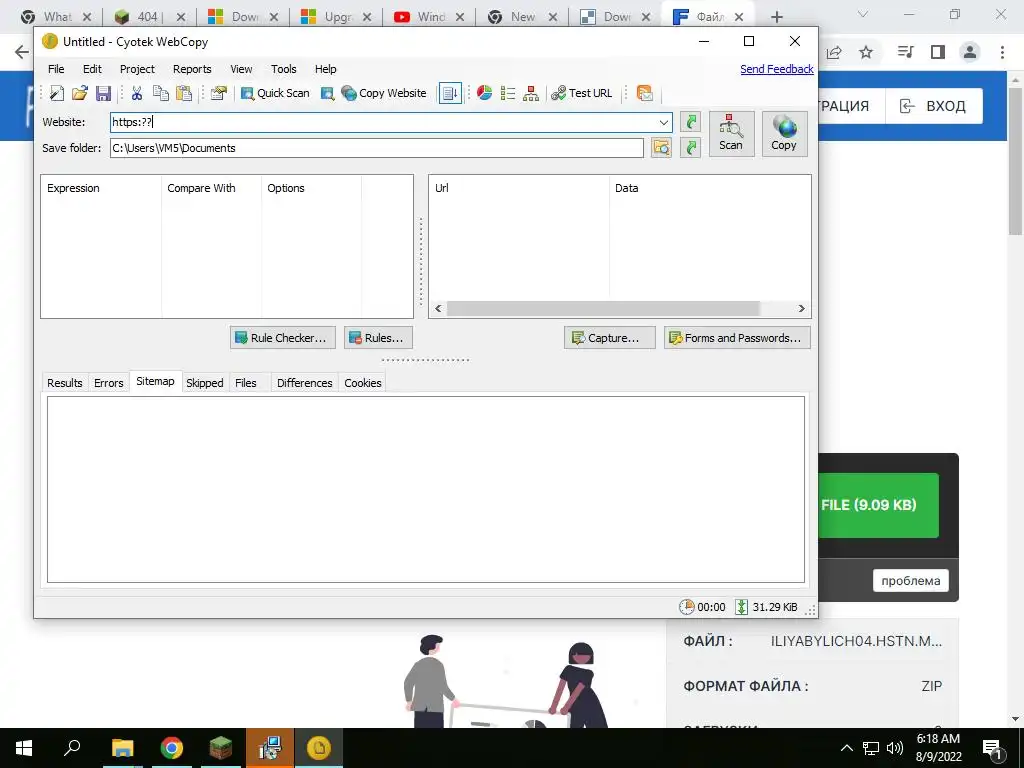
Task: Click the Cut scissors icon
Action: point(136,93)
